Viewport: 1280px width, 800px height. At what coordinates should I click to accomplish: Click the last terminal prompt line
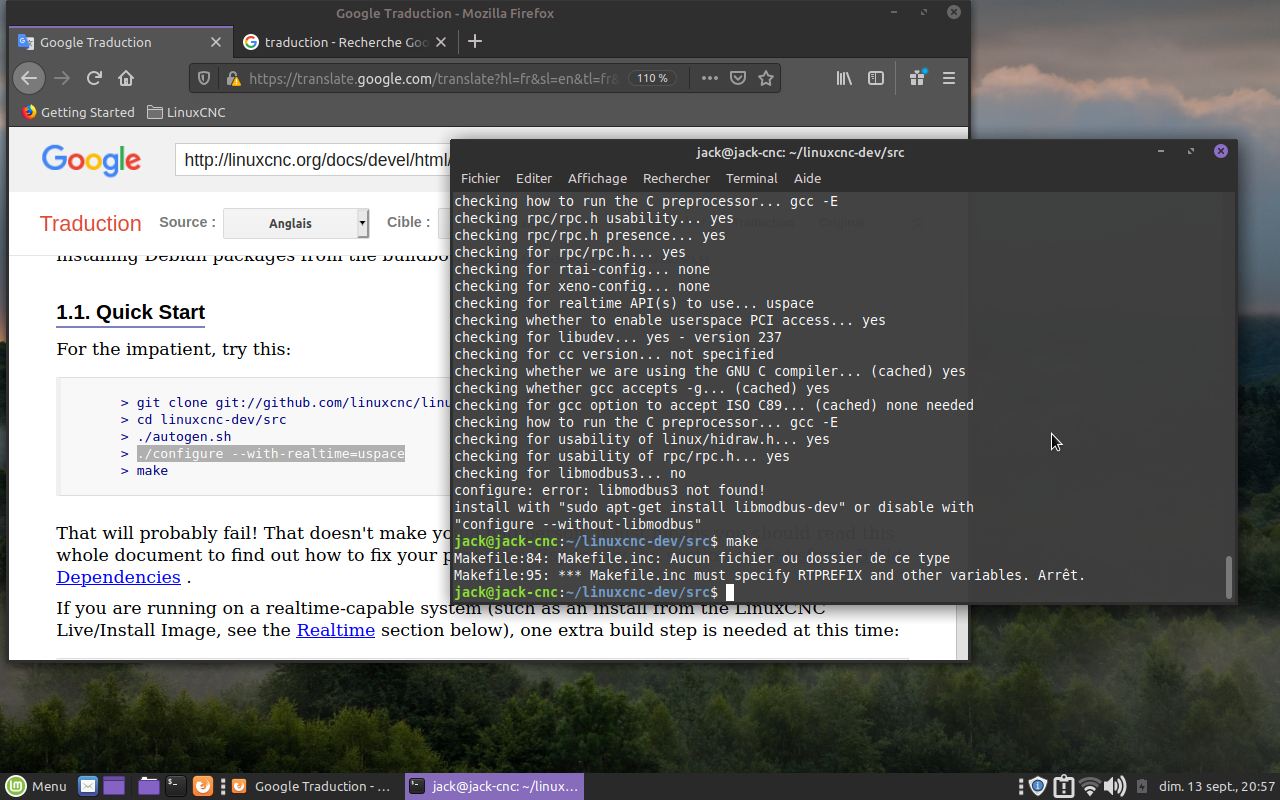click(594, 592)
